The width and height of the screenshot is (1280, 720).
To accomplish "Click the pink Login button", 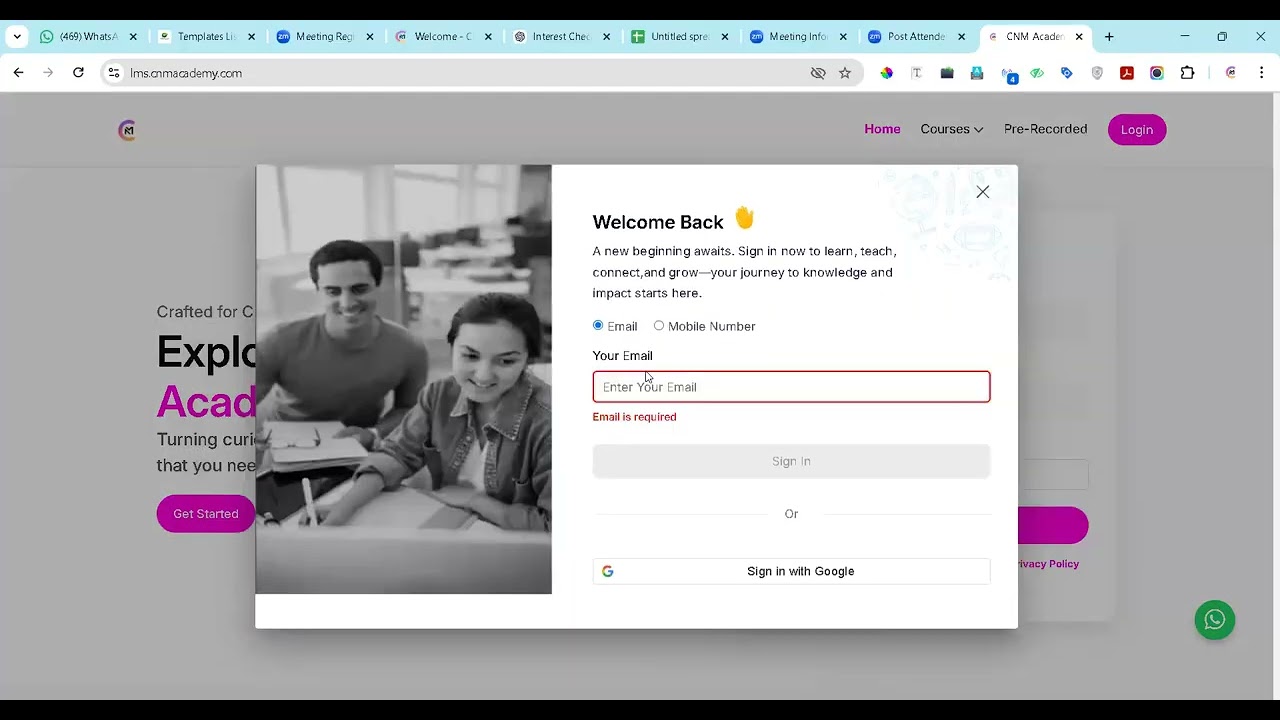I will pyautogui.click(x=1136, y=129).
